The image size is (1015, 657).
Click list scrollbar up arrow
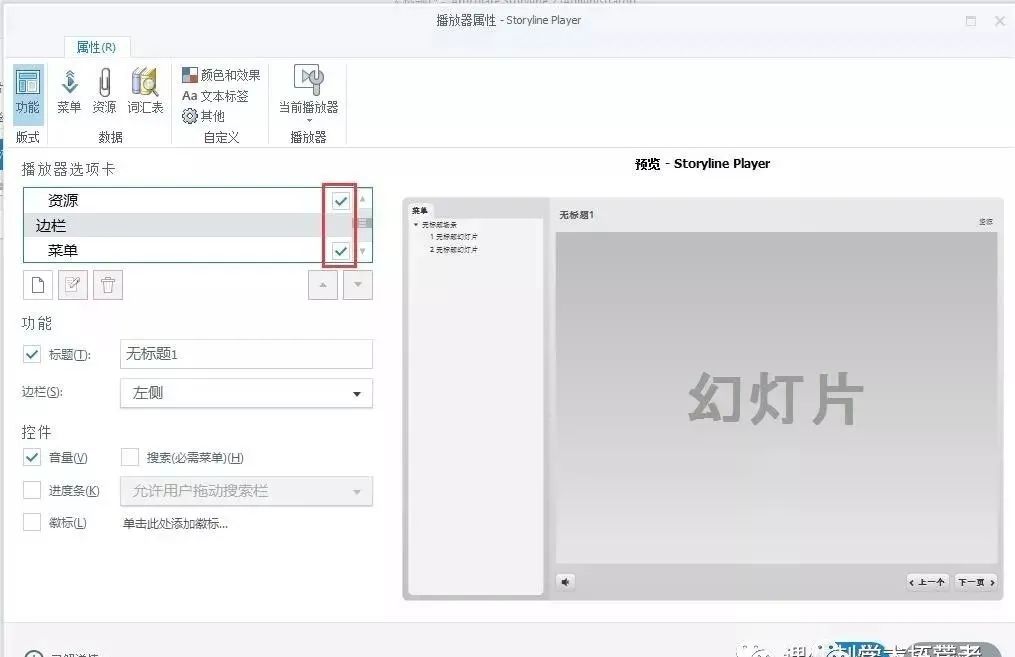(x=362, y=199)
